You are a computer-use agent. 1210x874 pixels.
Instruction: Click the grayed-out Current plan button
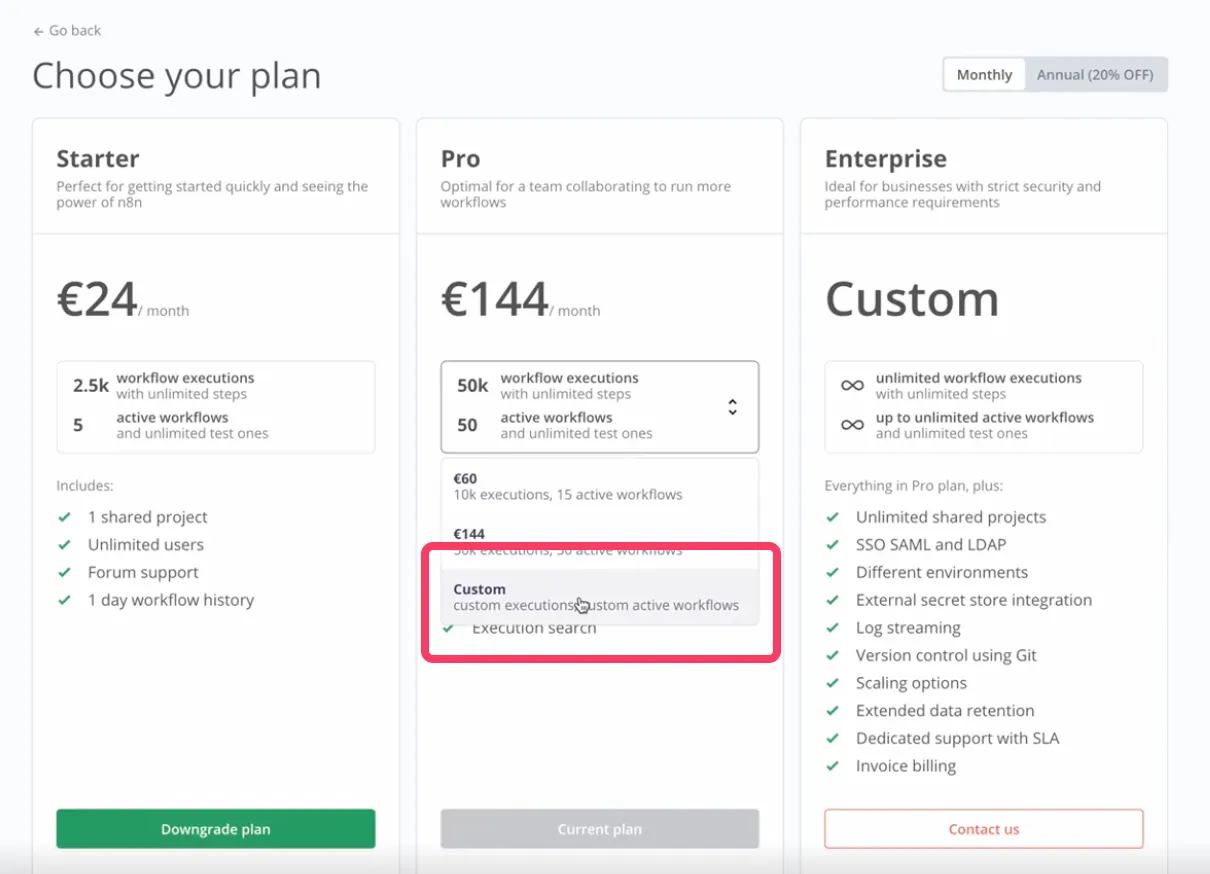[x=599, y=828]
